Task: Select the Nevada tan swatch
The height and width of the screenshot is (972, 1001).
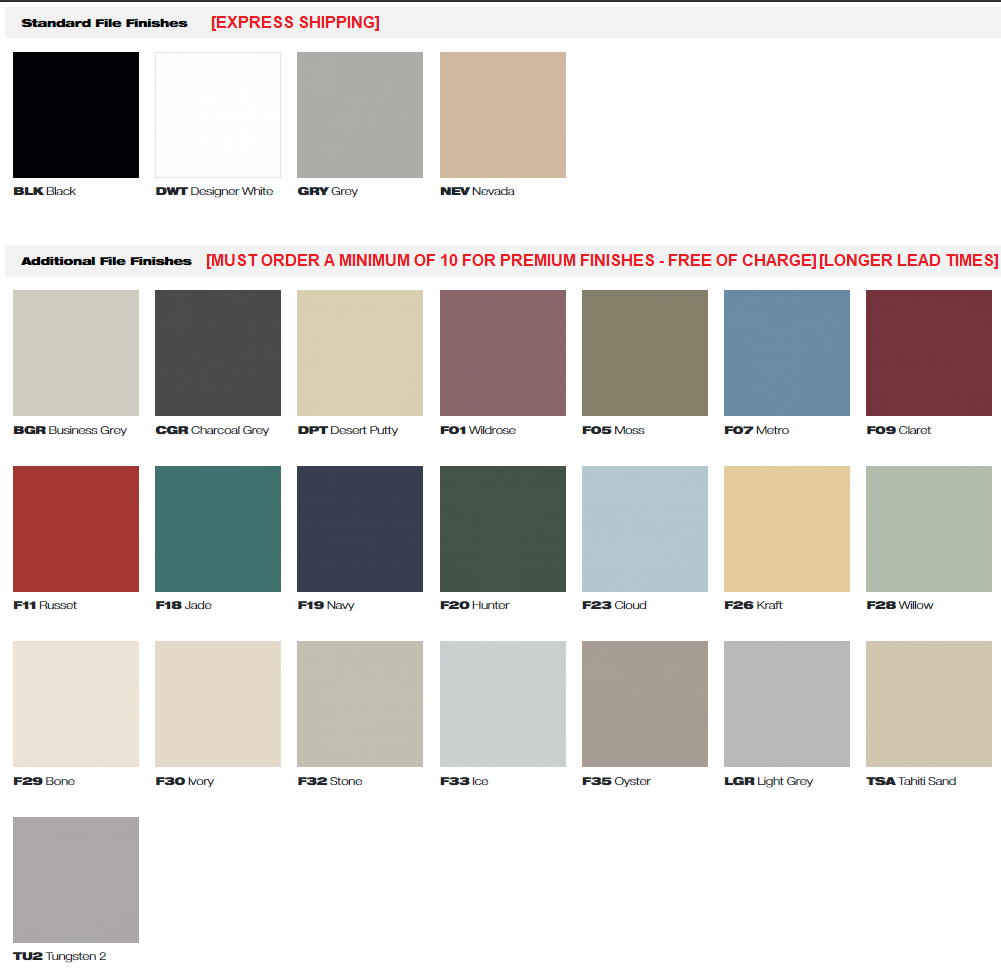Action: (503, 115)
